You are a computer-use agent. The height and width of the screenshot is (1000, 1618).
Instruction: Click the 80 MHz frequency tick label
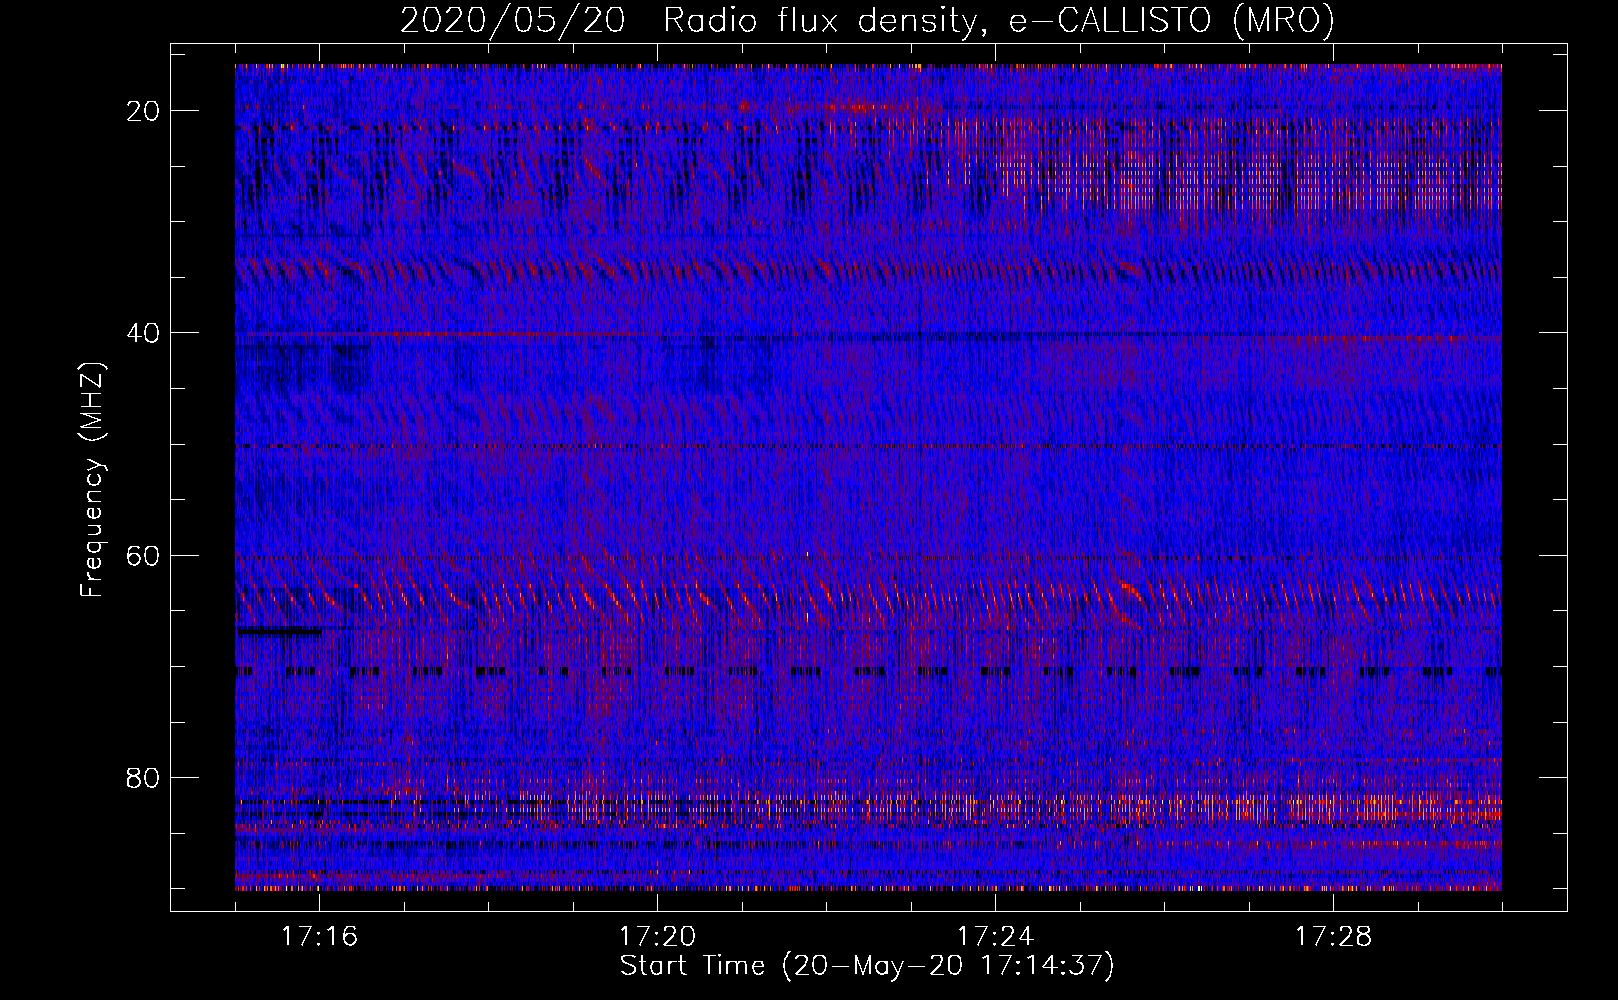click(143, 777)
